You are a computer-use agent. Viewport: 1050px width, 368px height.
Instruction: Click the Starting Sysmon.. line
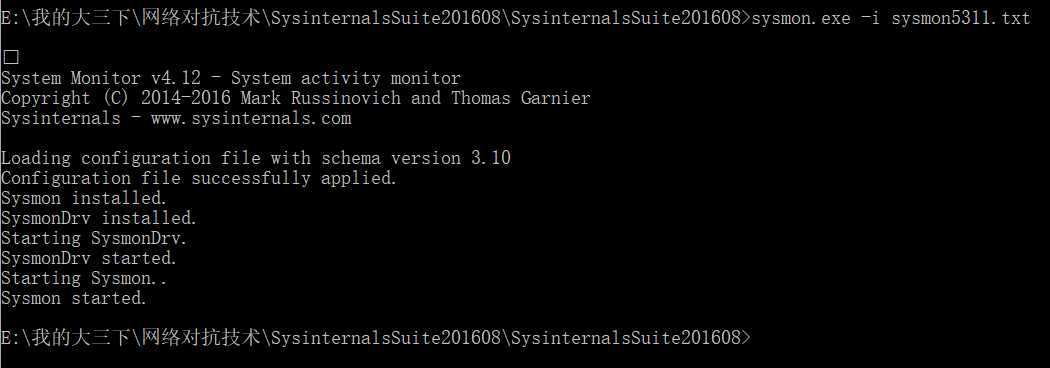click(x=84, y=278)
